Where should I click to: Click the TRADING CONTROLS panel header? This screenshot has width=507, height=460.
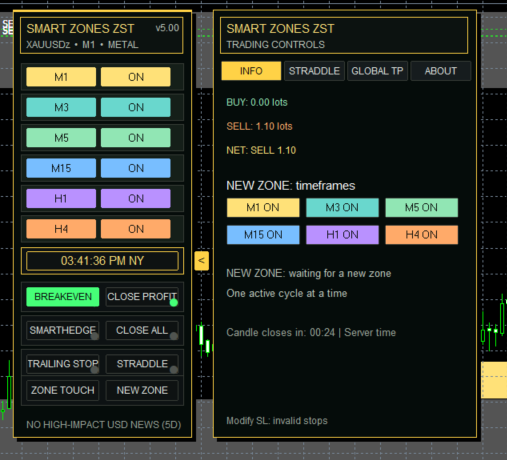click(x=344, y=35)
